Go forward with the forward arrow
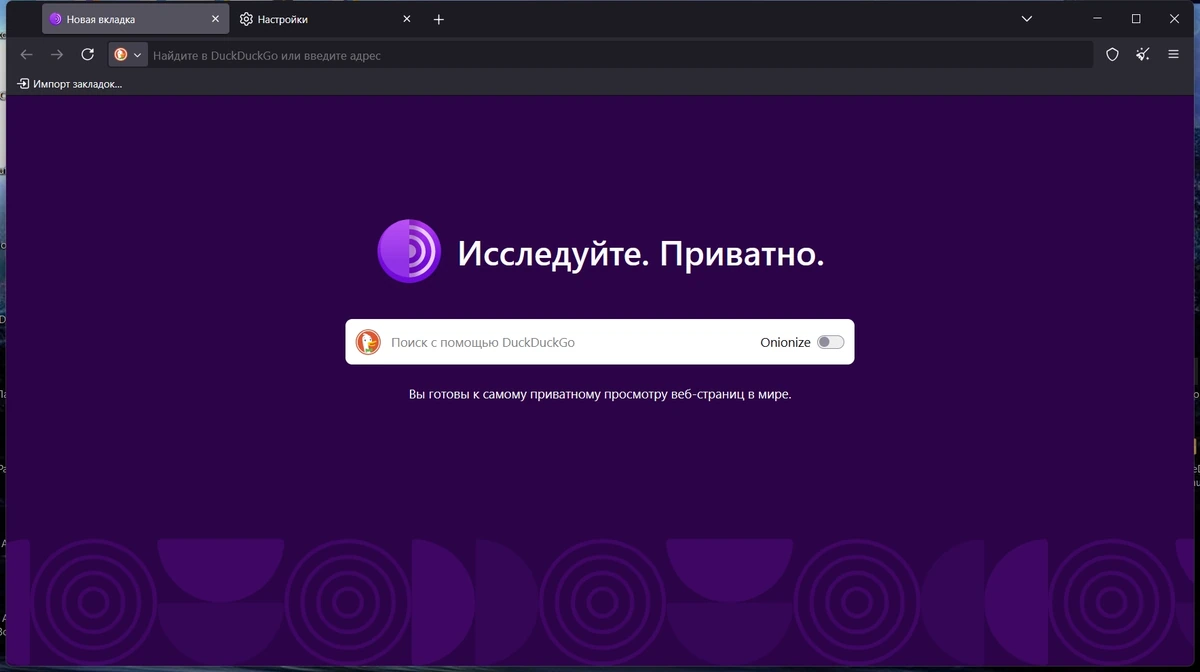 [x=57, y=55]
